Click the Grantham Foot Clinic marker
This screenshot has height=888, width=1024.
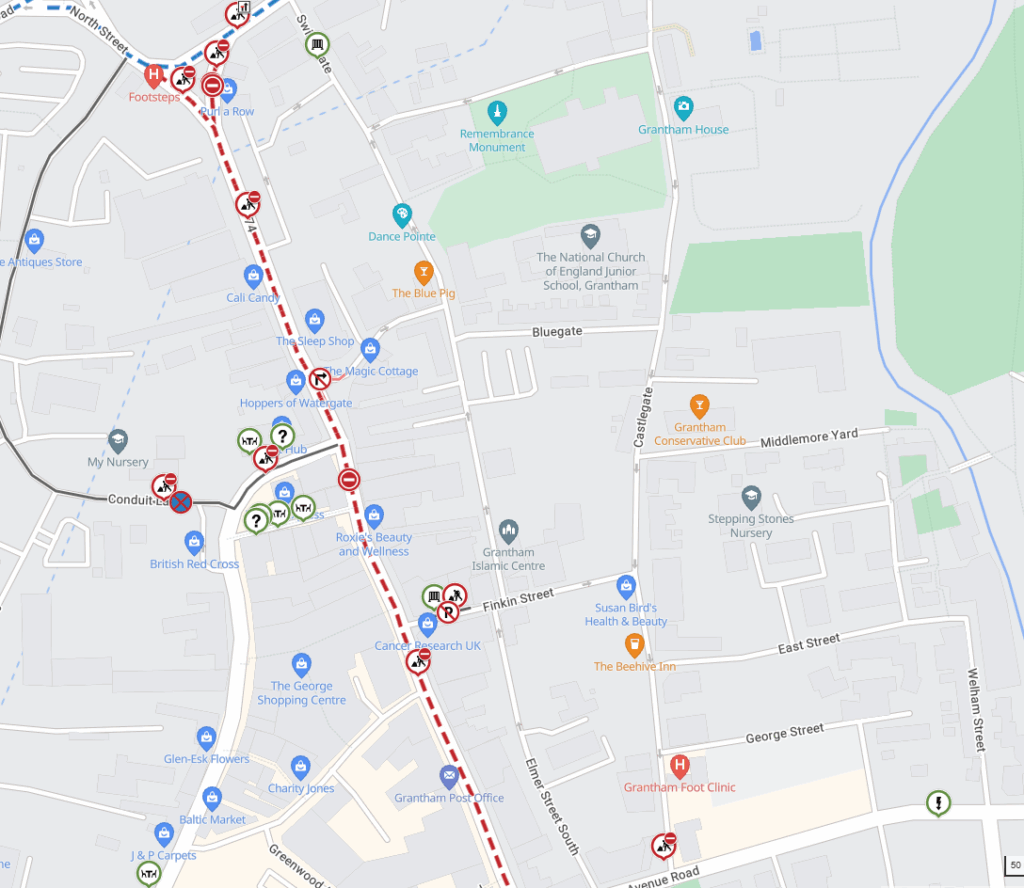(679, 767)
